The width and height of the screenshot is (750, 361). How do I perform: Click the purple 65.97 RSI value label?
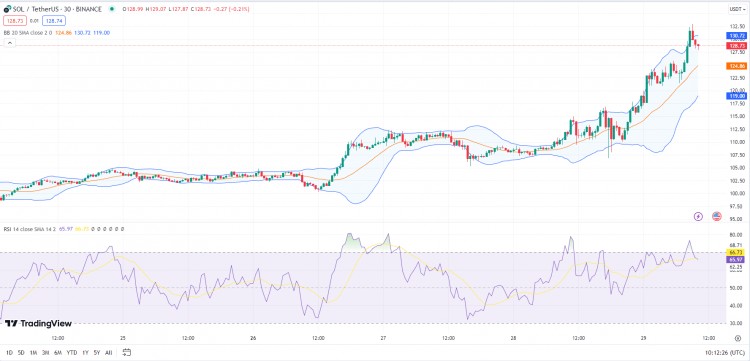pos(737,259)
